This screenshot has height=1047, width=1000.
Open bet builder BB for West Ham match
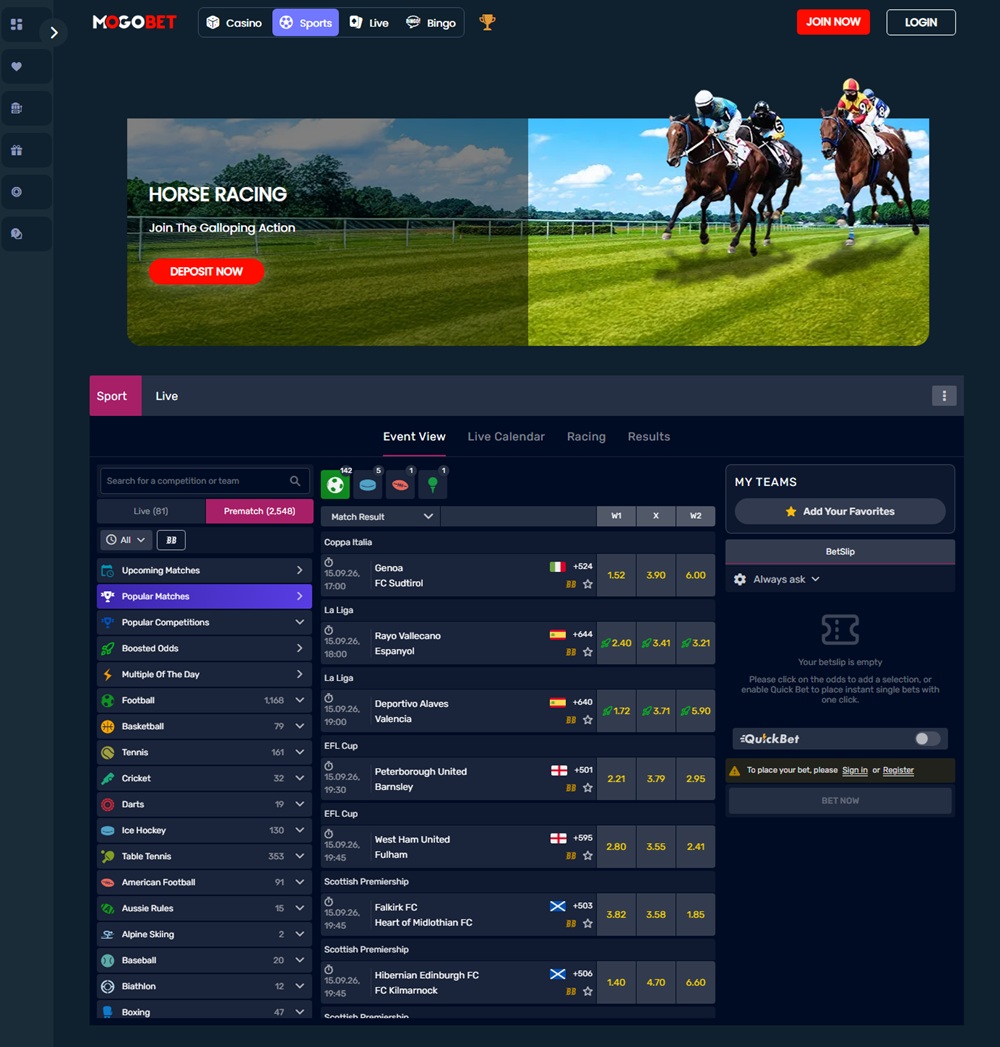(x=571, y=855)
